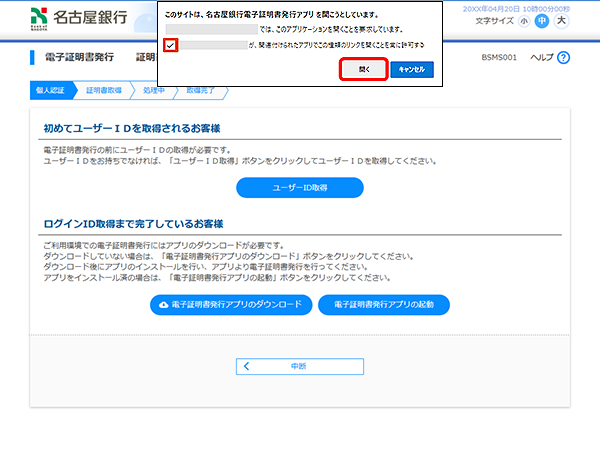Click the left chevron in 中断 button

[247, 367]
